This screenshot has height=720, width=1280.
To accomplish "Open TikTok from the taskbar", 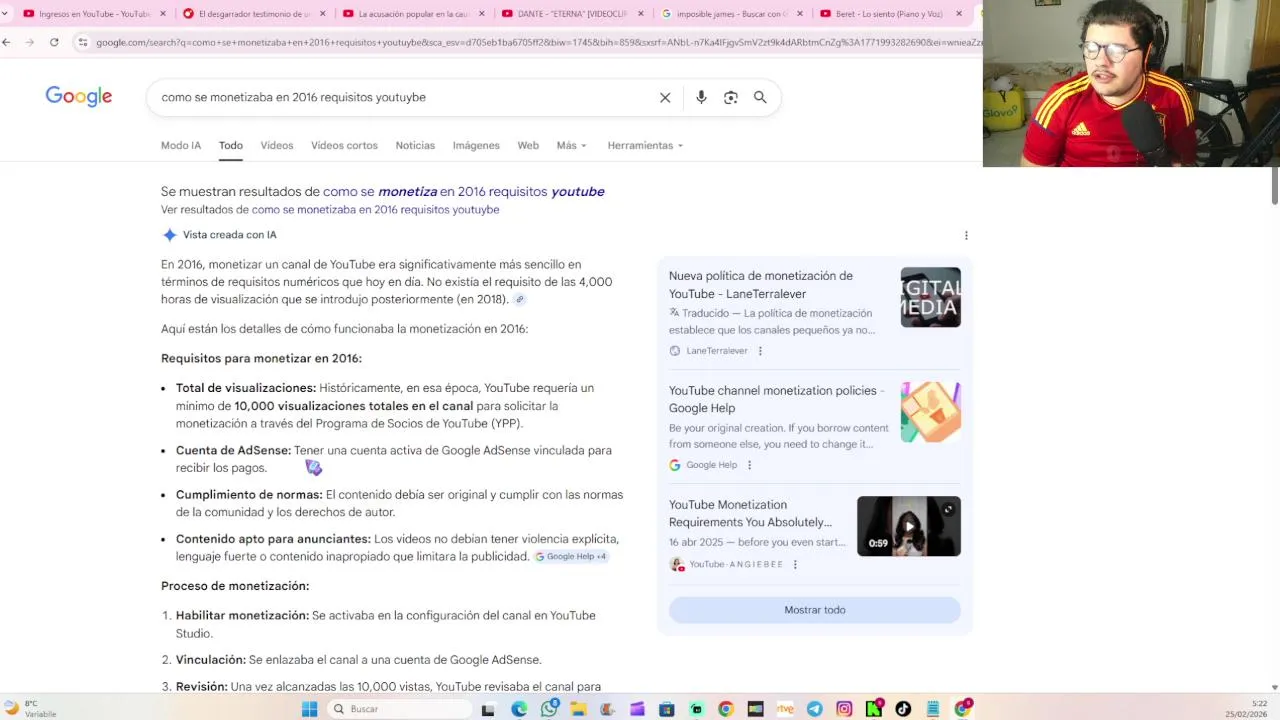I will pos(903,709).
